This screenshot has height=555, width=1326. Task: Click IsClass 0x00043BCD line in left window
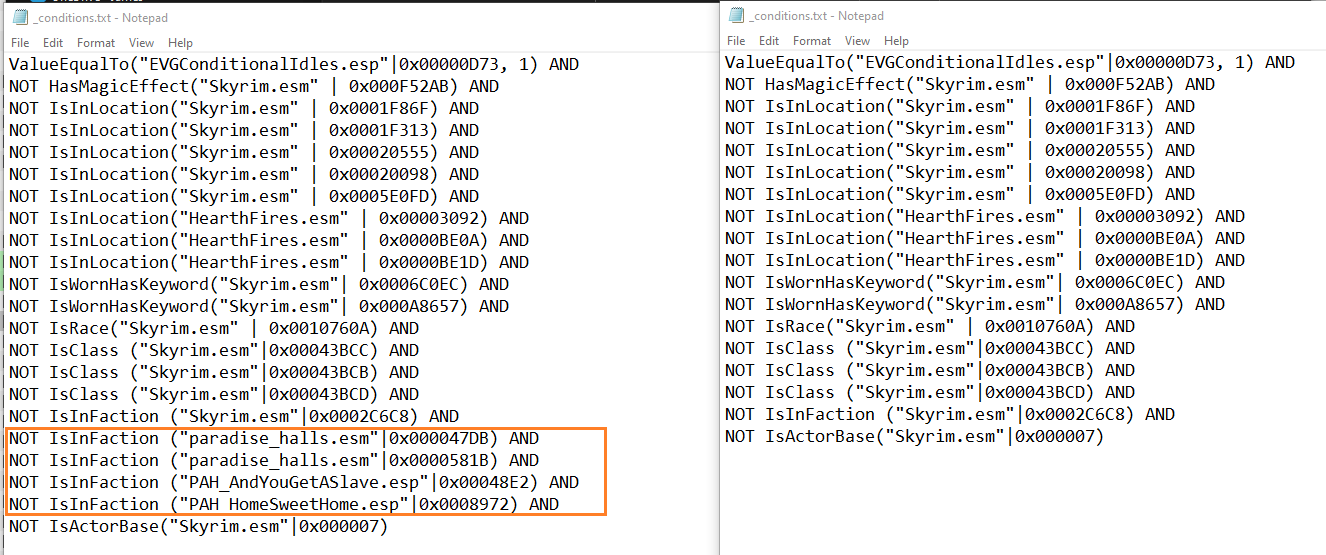click(x=214, y=394)
